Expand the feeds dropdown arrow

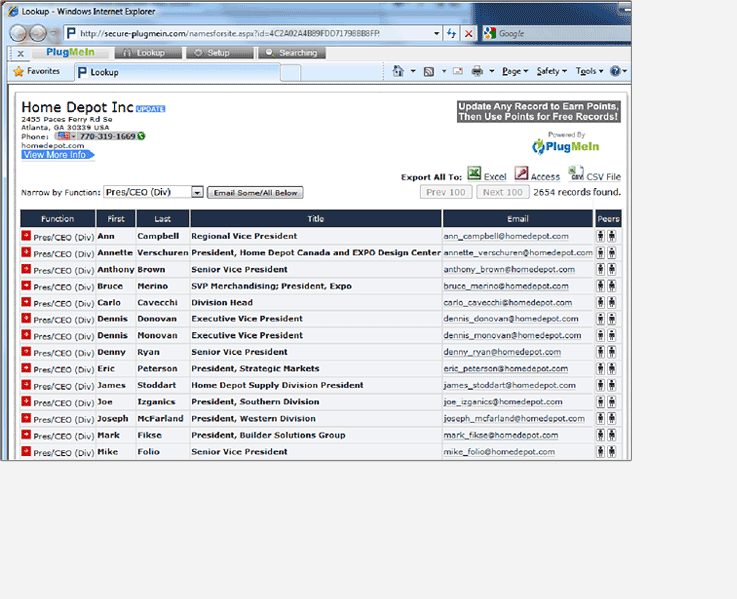point(443,71)
